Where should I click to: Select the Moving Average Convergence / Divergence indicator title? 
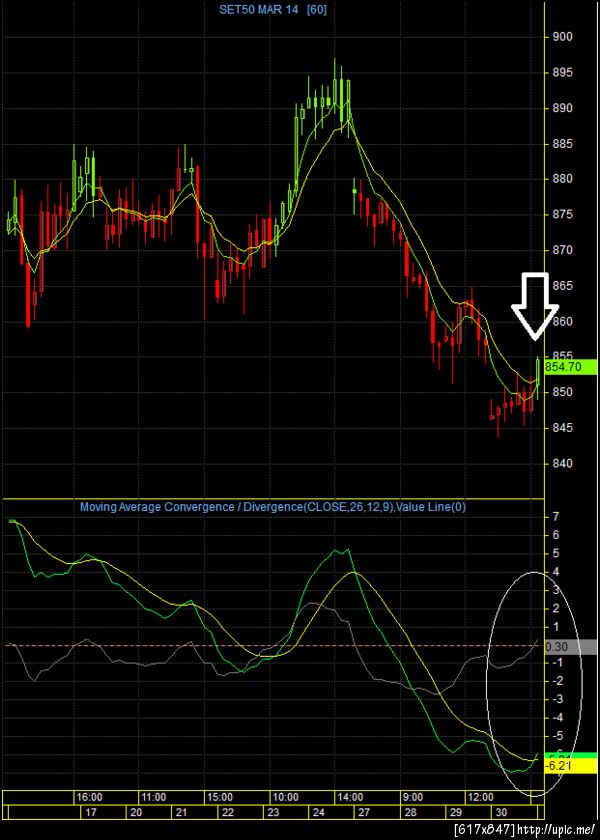273,506
